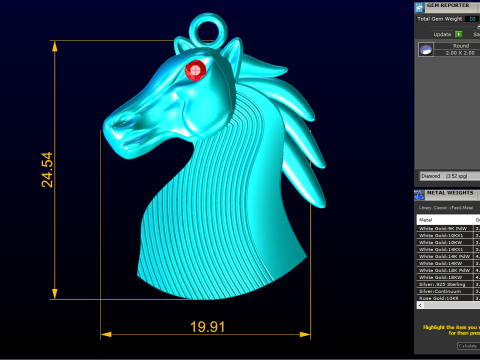Click the GEM REPORTER panel title
This screenshot has width=480, height=360.
pyautogui.click(x=448, y=5)
